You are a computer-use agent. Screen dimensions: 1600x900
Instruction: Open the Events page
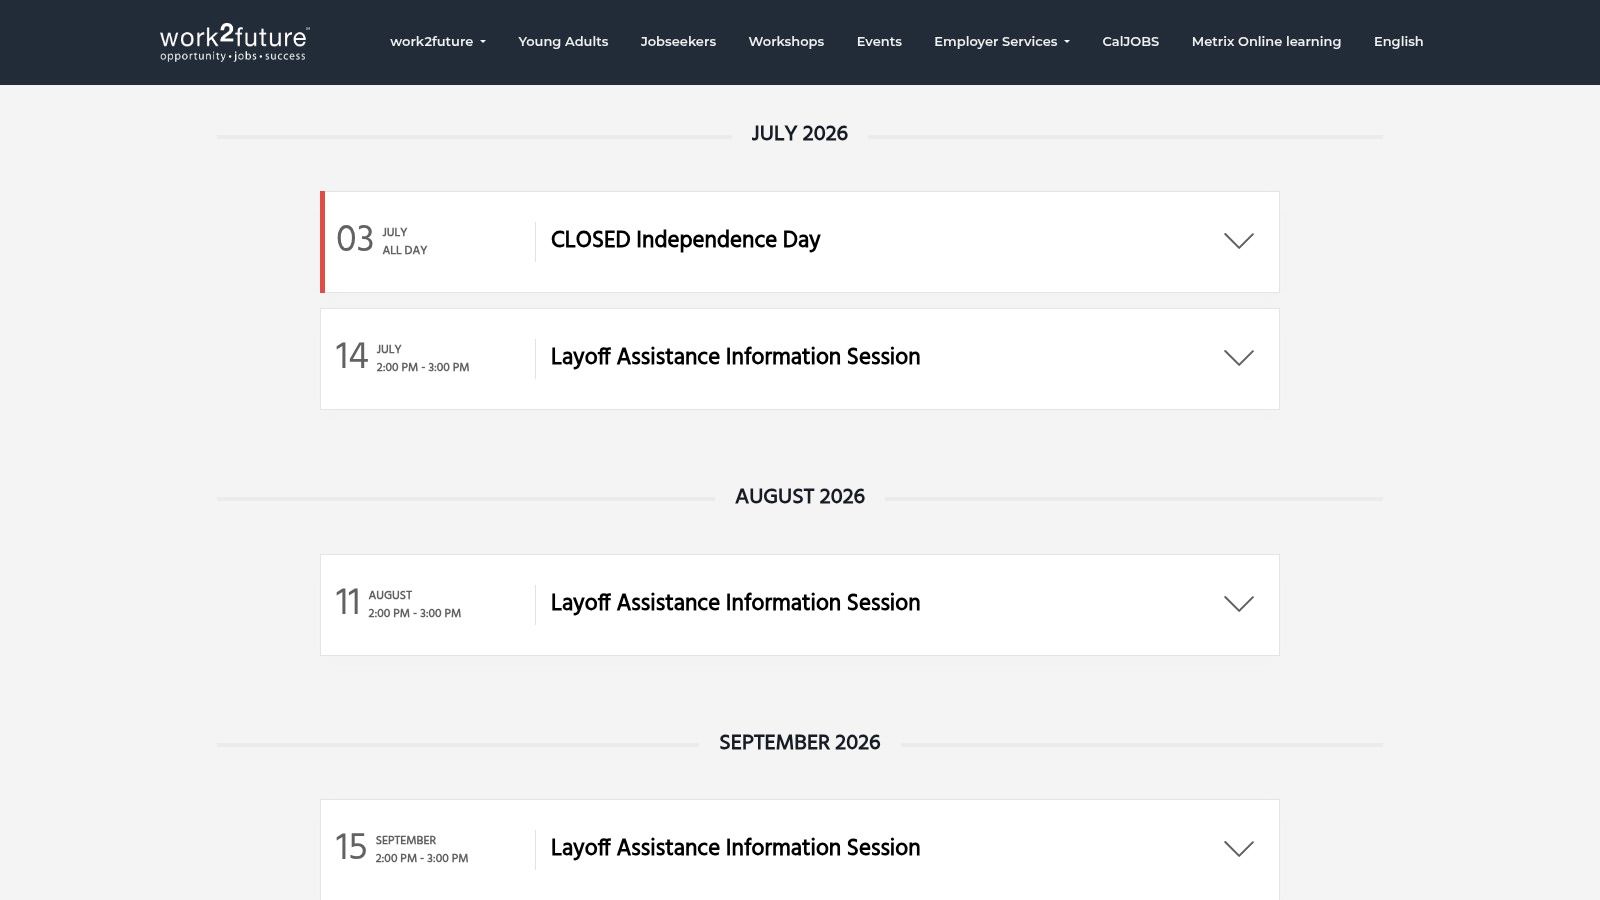[879, 41]
